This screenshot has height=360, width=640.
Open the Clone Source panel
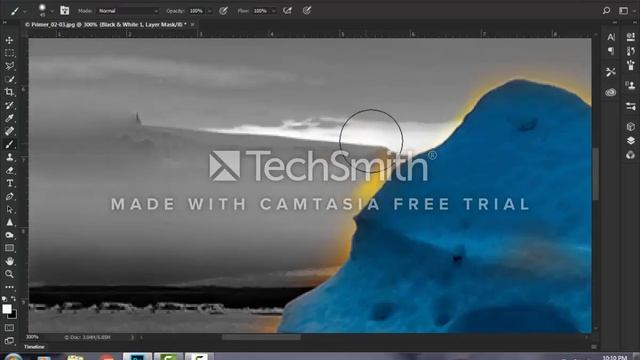click(x=631, y=85)
